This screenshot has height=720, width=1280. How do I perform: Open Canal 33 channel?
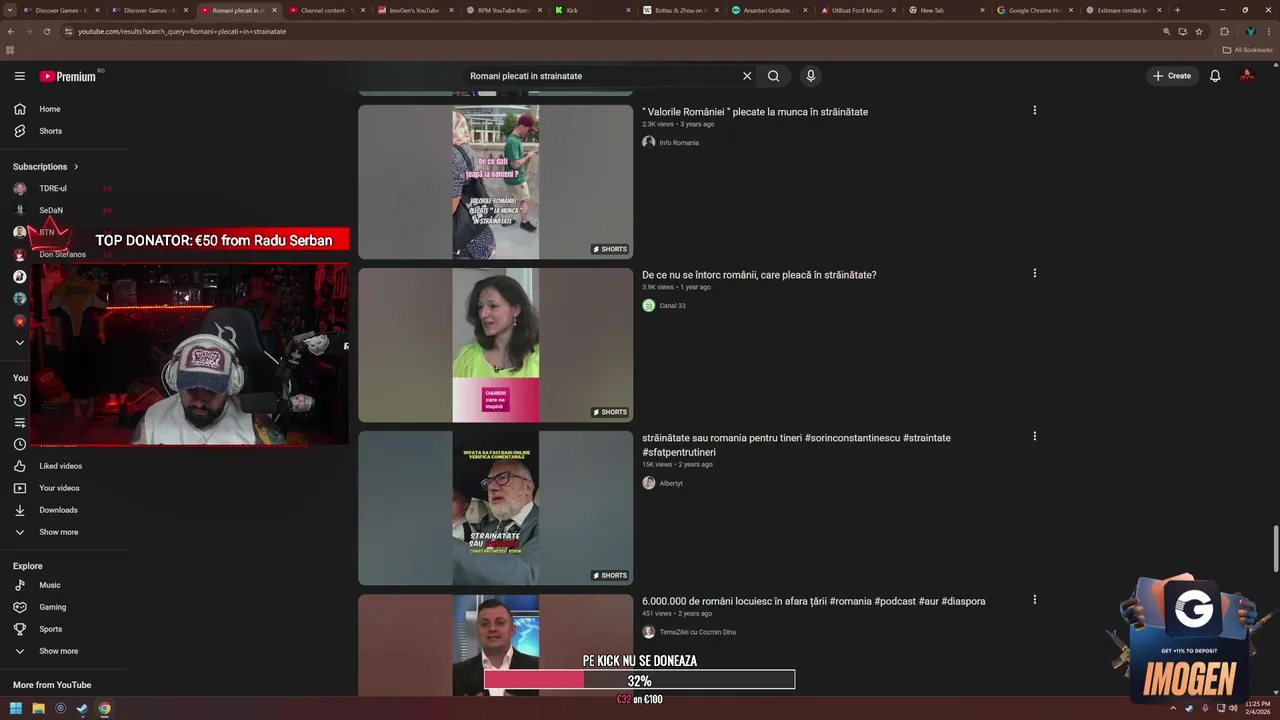pos(672,306)
